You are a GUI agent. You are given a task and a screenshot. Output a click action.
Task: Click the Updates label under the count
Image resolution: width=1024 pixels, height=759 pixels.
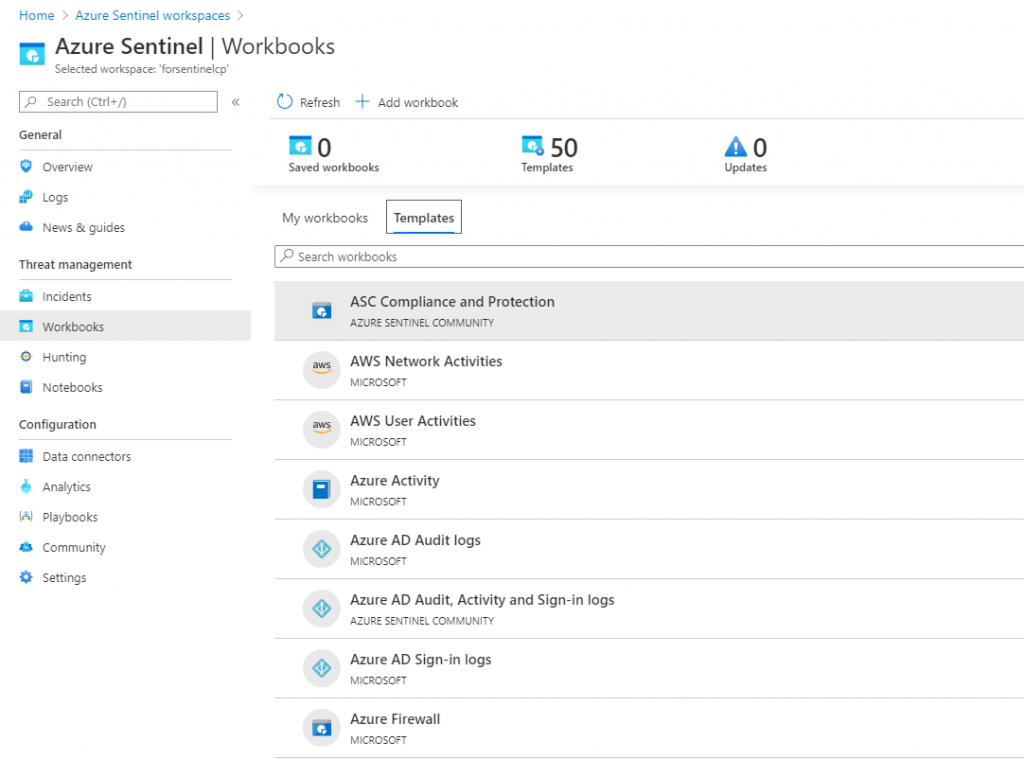tap(745, 167)
